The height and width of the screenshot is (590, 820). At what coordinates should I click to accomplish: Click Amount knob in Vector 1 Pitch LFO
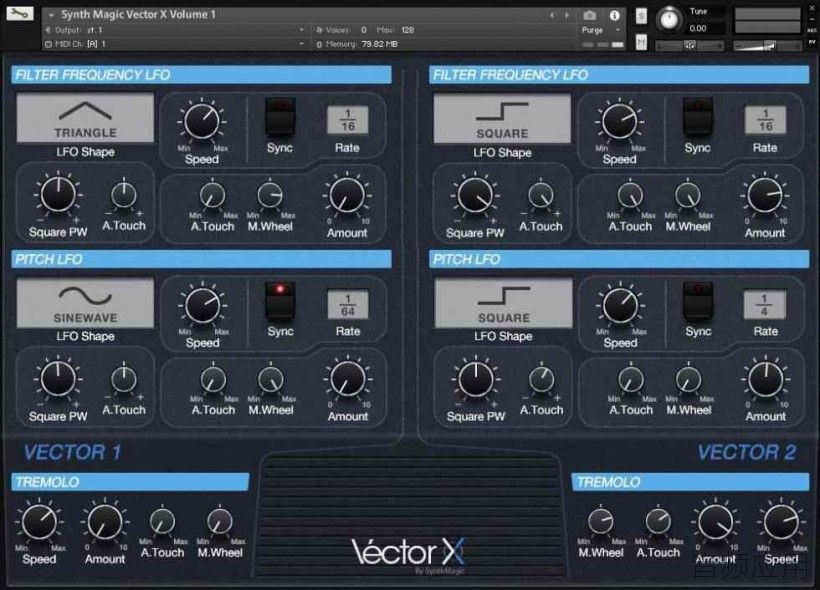(x=348, y=379)
